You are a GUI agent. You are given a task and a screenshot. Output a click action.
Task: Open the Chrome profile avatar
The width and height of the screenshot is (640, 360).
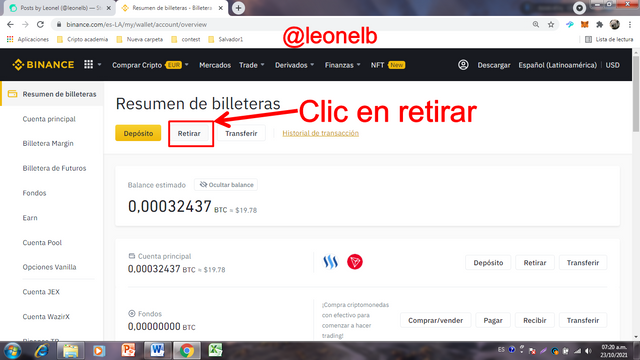pyautogui.click(x=615, y=24)
